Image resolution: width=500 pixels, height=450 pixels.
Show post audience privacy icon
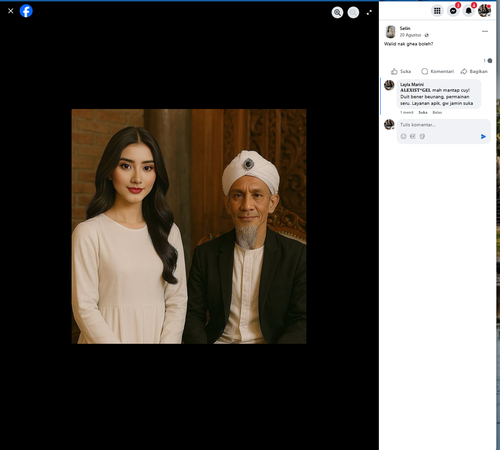coord(427,35)
